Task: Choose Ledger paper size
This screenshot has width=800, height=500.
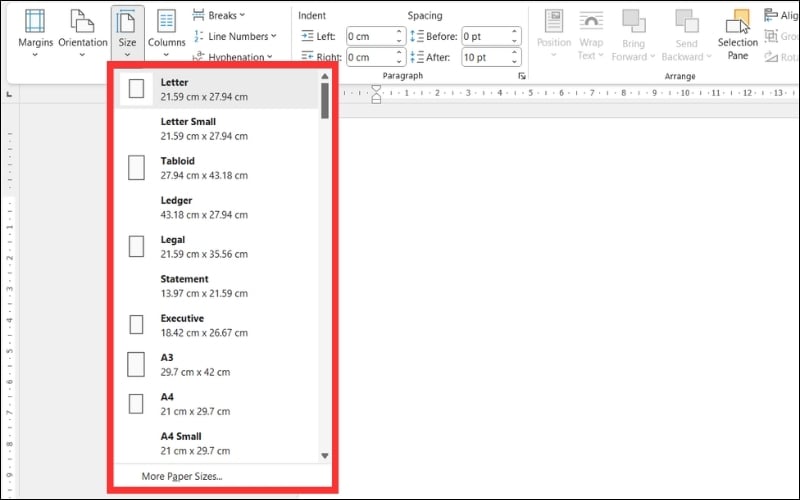Action: click(218, 207)
